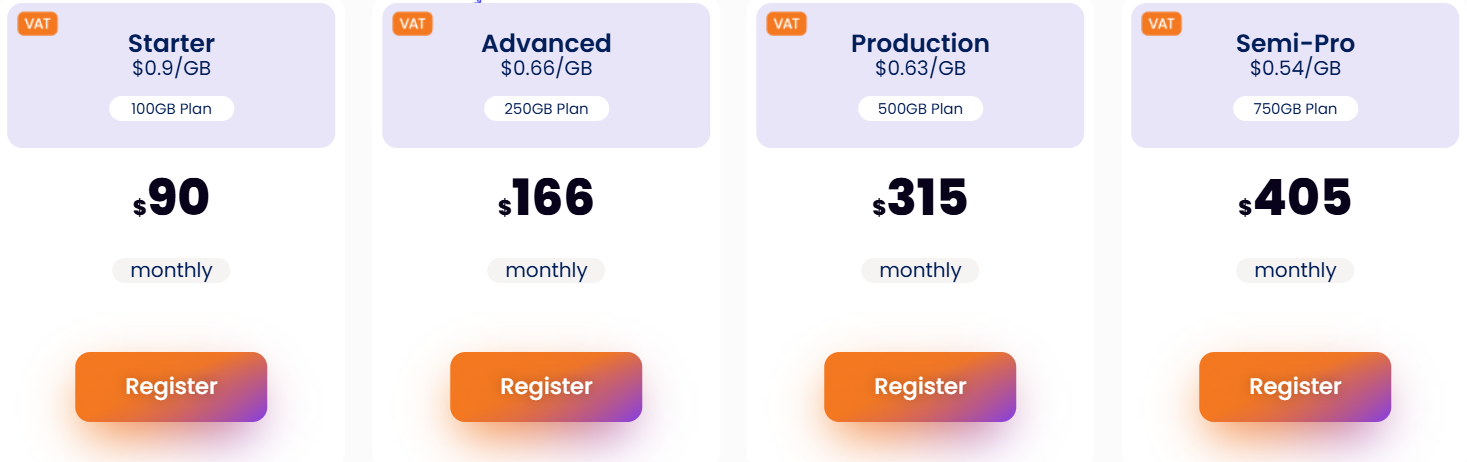Click monthly label under $90 price
This screenshot has width=1467, height=462.
[x=171, y=270]
